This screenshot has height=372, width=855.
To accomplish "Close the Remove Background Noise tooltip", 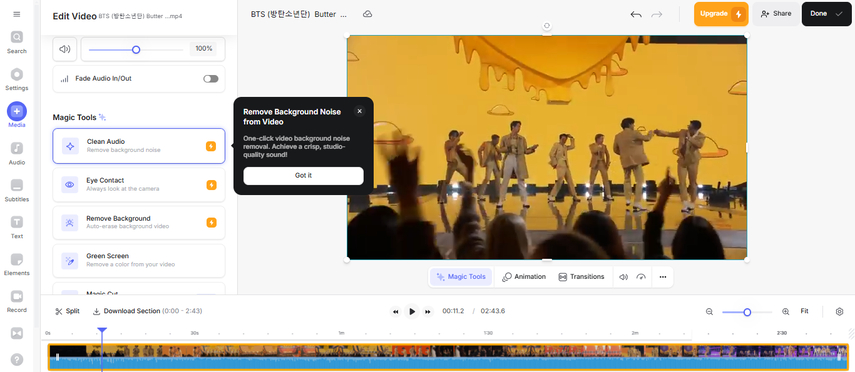I will [x=359, y=111].
